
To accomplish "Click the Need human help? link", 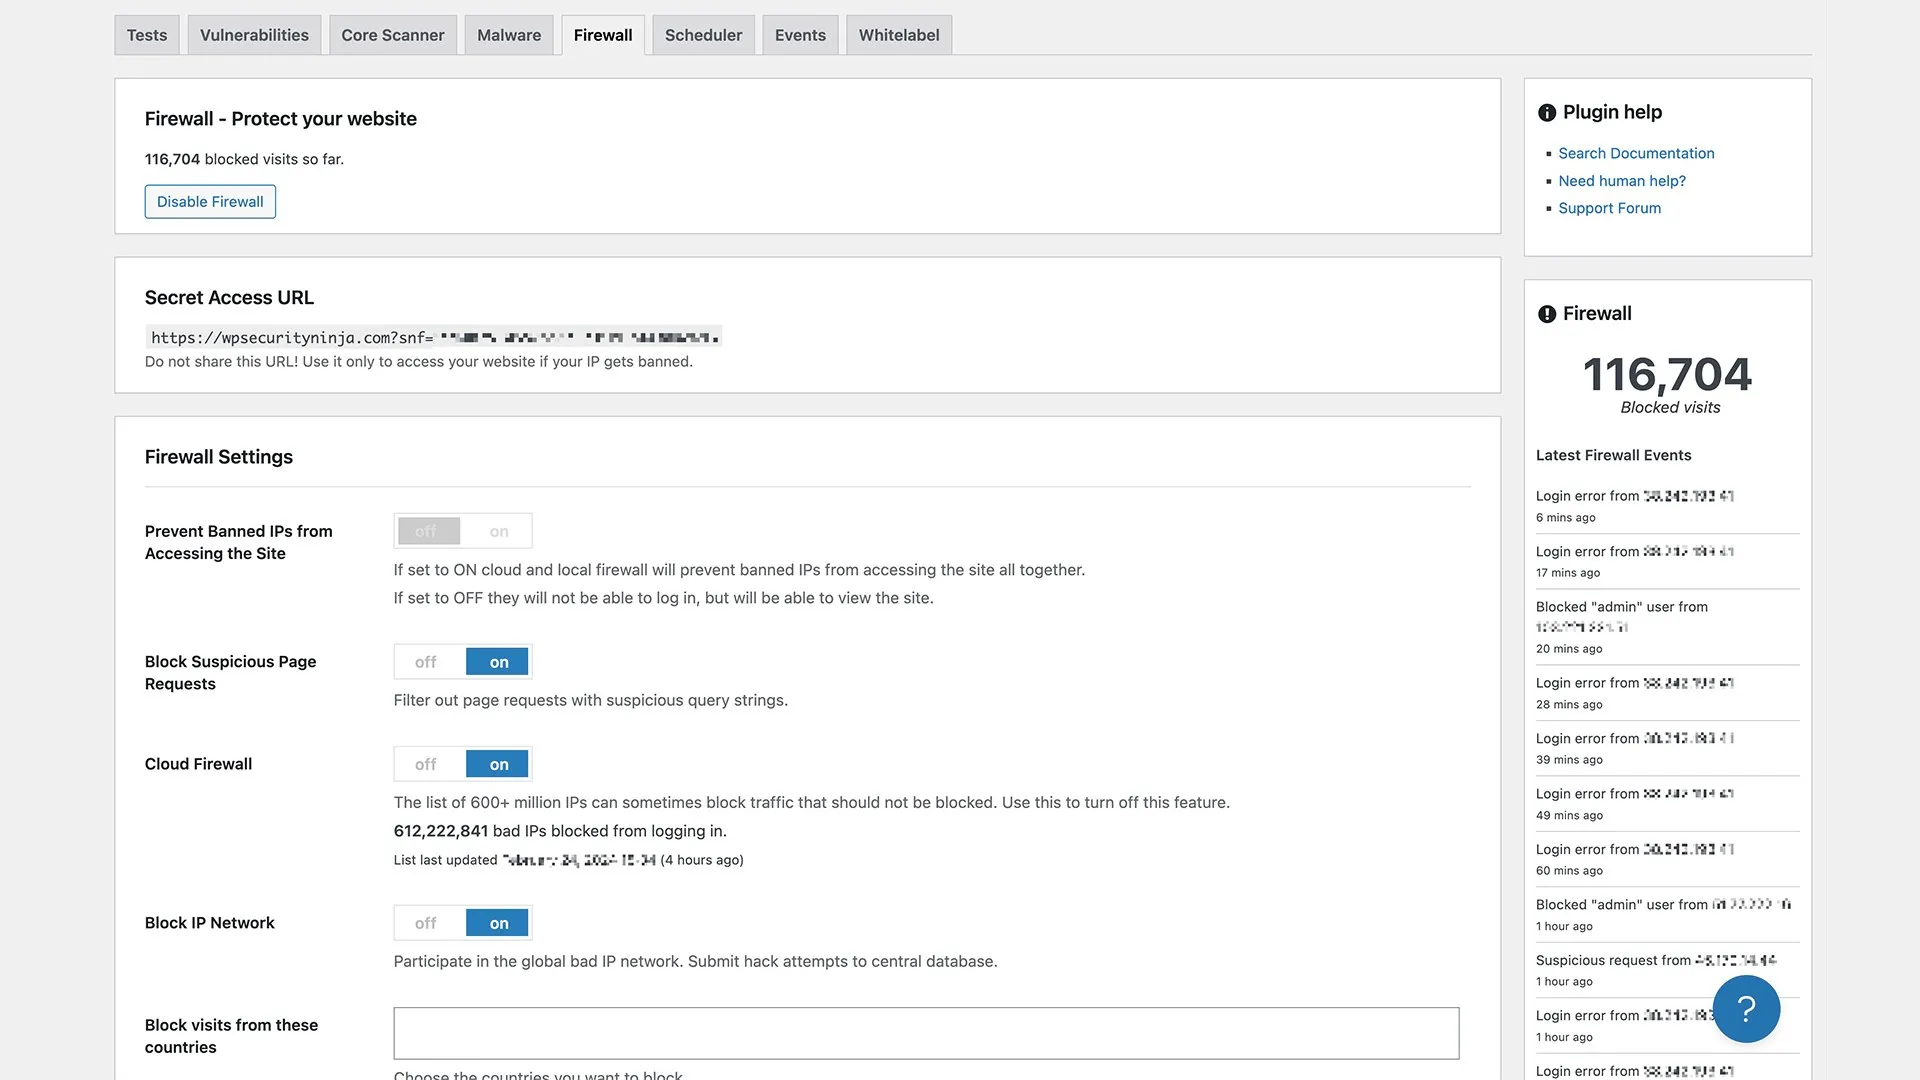I will tap(1621, 181).
